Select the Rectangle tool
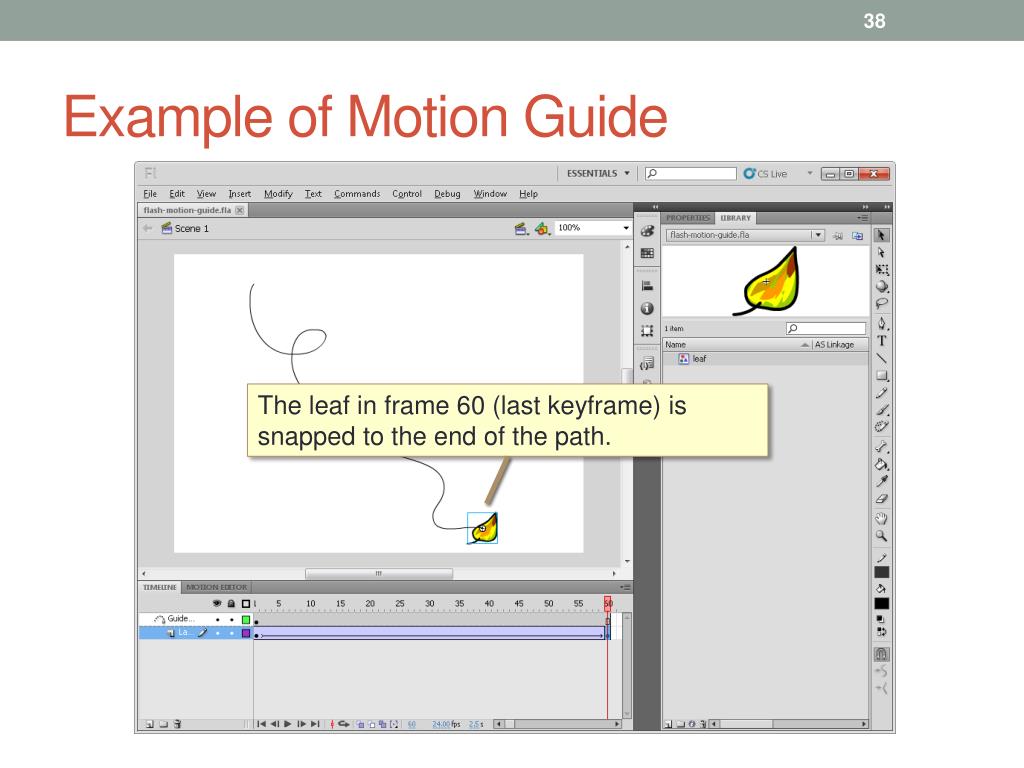 [x=881, y=376]
